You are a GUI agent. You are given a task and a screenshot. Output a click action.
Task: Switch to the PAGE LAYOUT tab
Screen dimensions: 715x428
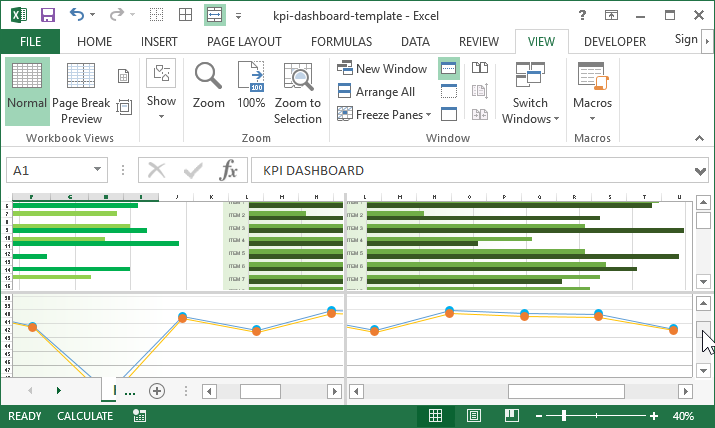(x=244, y=42)
